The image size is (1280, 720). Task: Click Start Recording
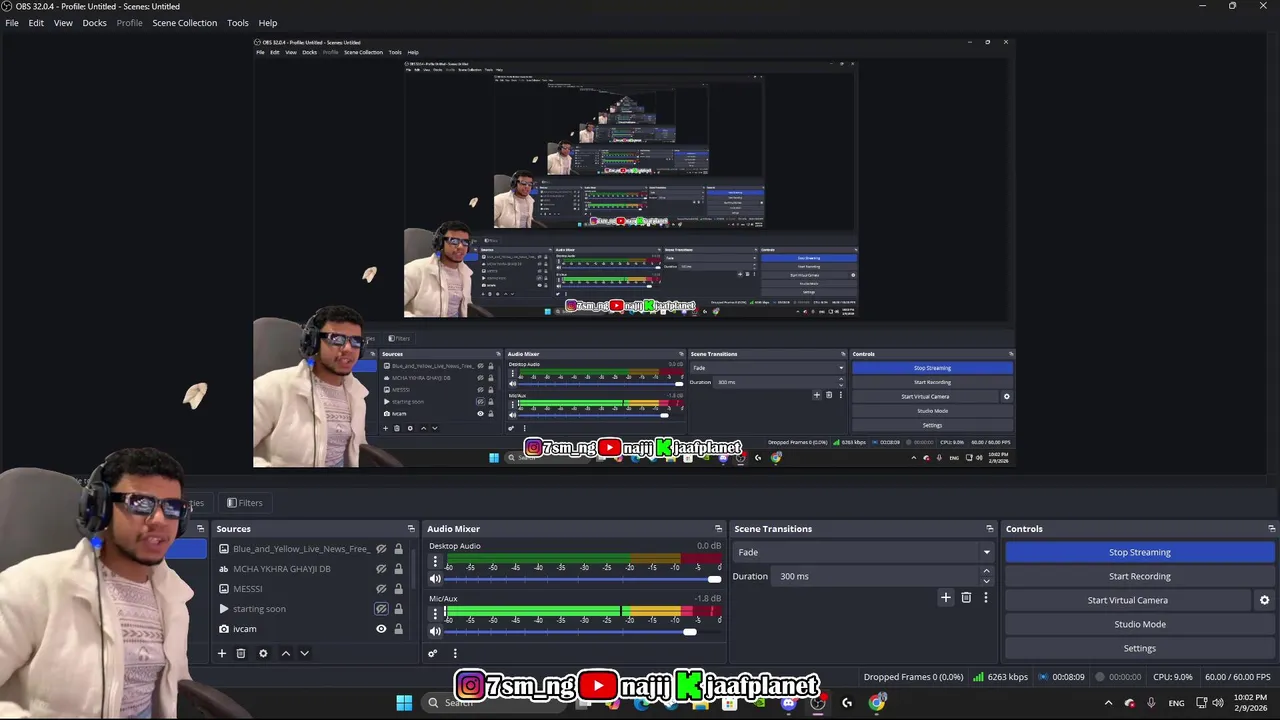[x=1140, y=576]
